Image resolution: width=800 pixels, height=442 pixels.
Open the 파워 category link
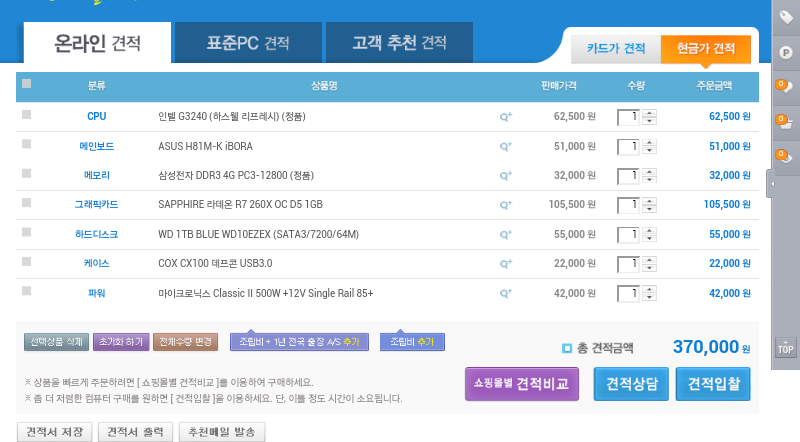tap(96, 293)
